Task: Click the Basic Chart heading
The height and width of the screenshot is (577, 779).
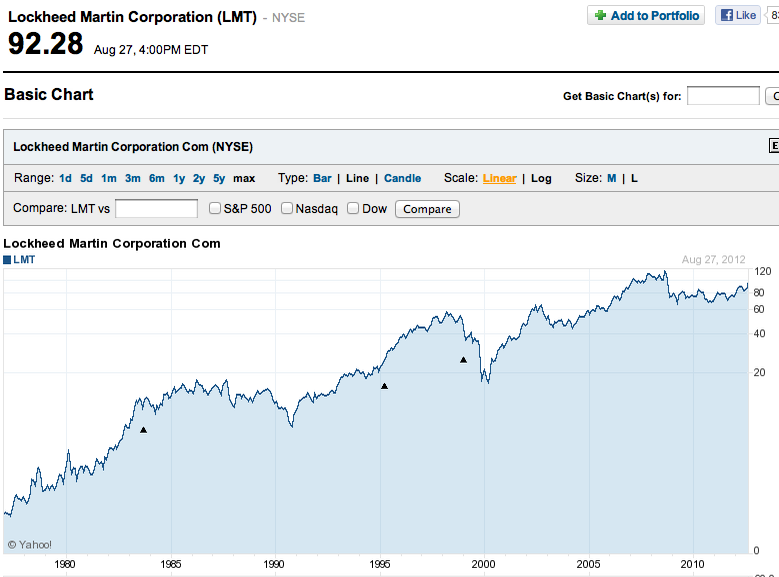Action: (x=49, y=94)
